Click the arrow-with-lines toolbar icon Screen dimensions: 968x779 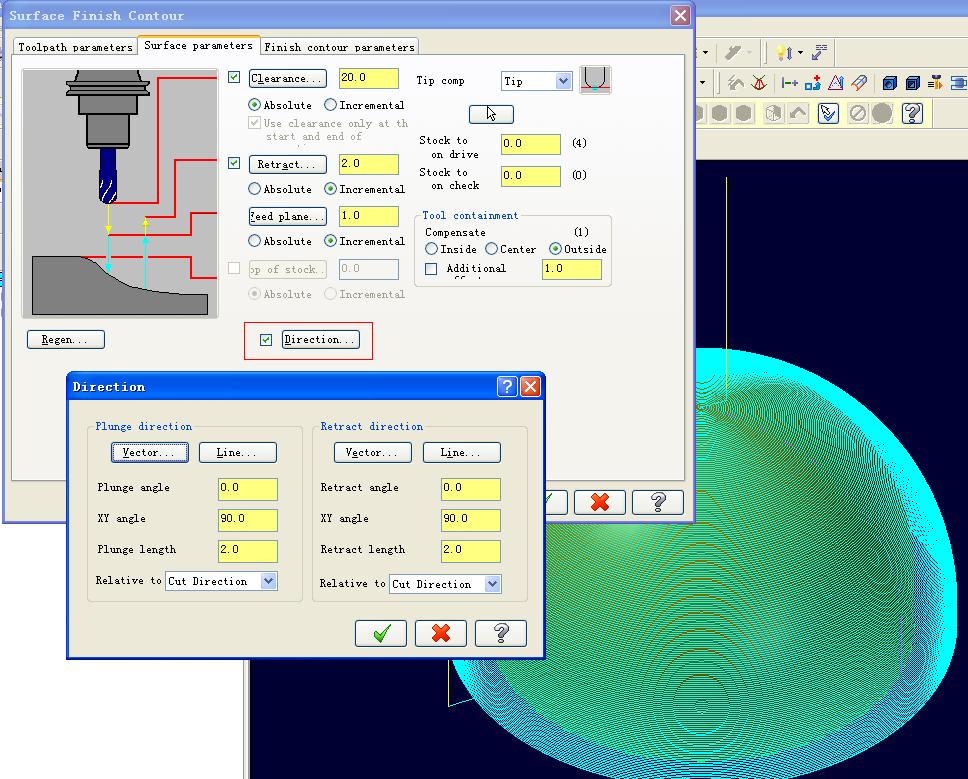point(820,52)
